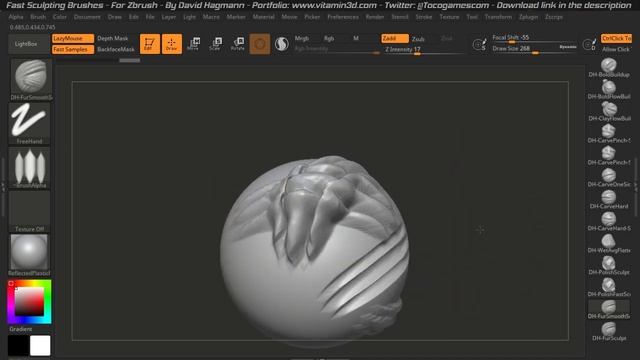The image size is (640, 360).
Task: Toggle LazyMouse off
Action: [73, 38]
